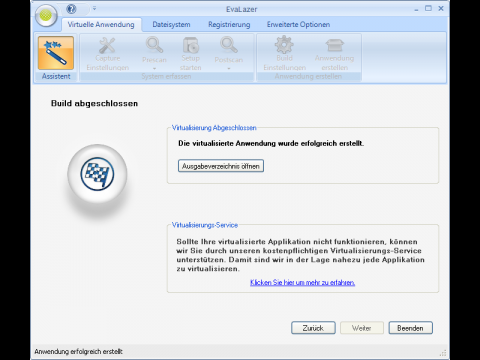Expand the Prescan dropdown arrow
480x360 pixels.
(x=154, y=68)
